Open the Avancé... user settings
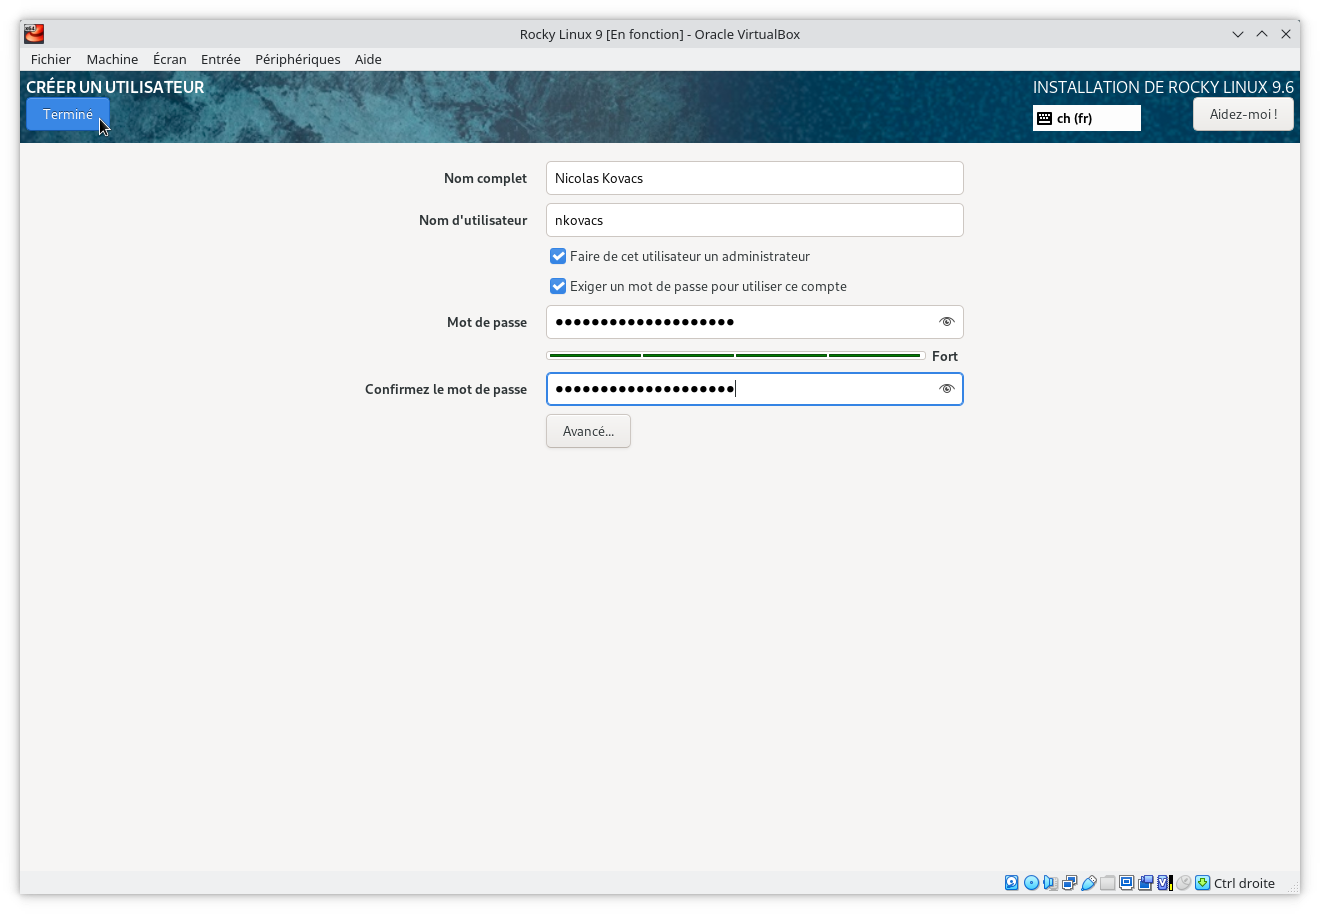The image size is (1320, 914). click(588, 431)
